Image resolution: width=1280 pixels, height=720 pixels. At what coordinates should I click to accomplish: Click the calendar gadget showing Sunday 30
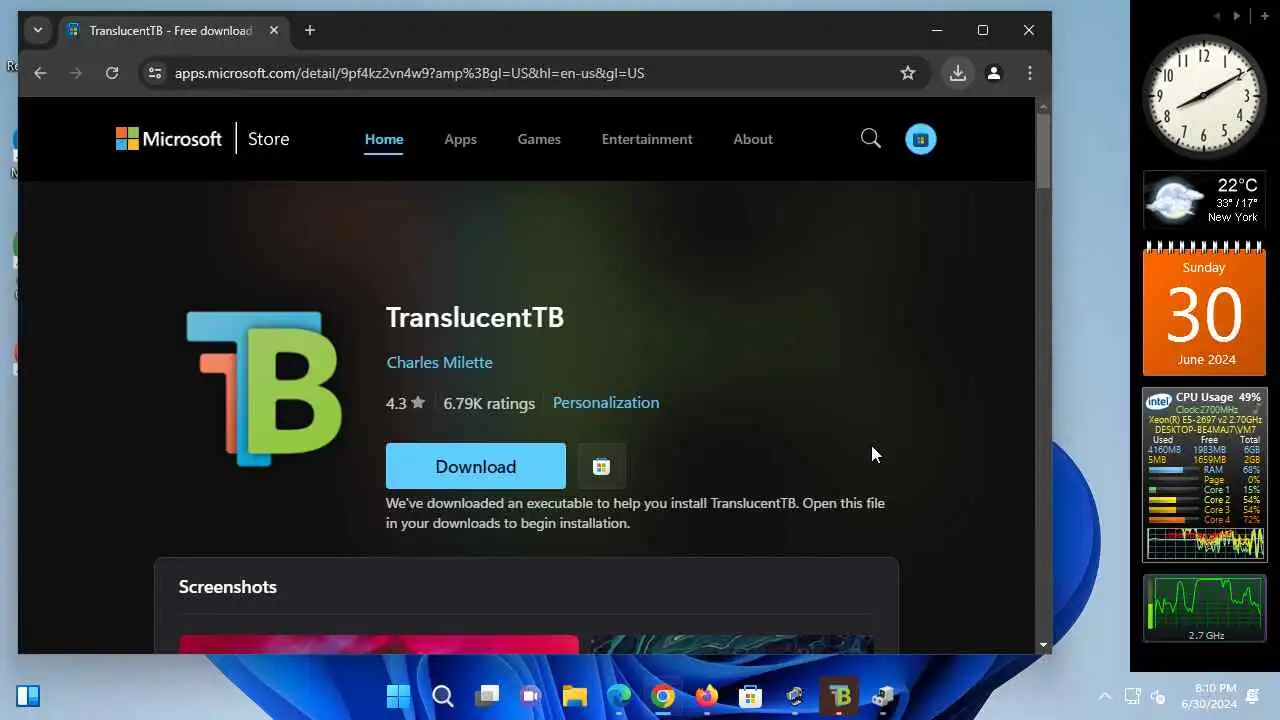(1204, 309)
